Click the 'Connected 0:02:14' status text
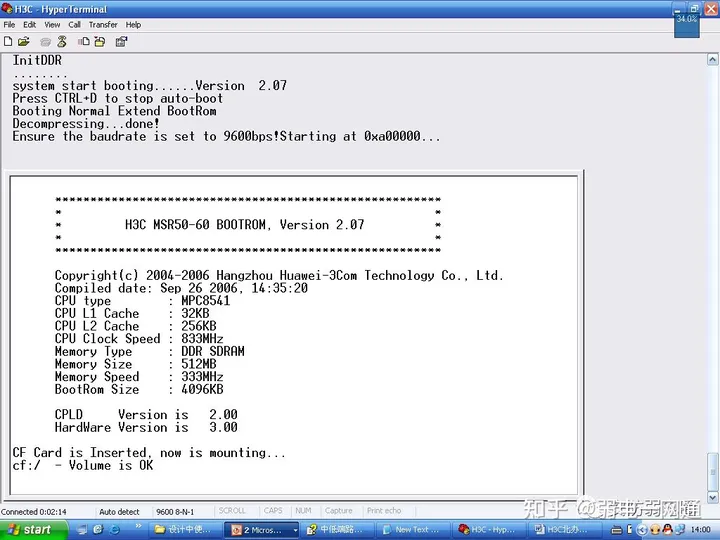Viewport: 720px width, 540px height. click(x=34, y=512)
